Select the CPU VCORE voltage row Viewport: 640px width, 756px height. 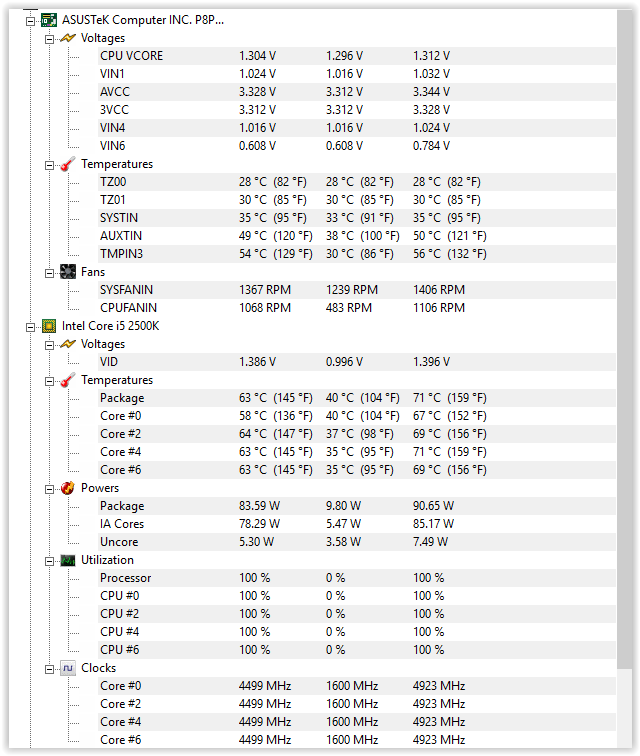pos(131,56)
